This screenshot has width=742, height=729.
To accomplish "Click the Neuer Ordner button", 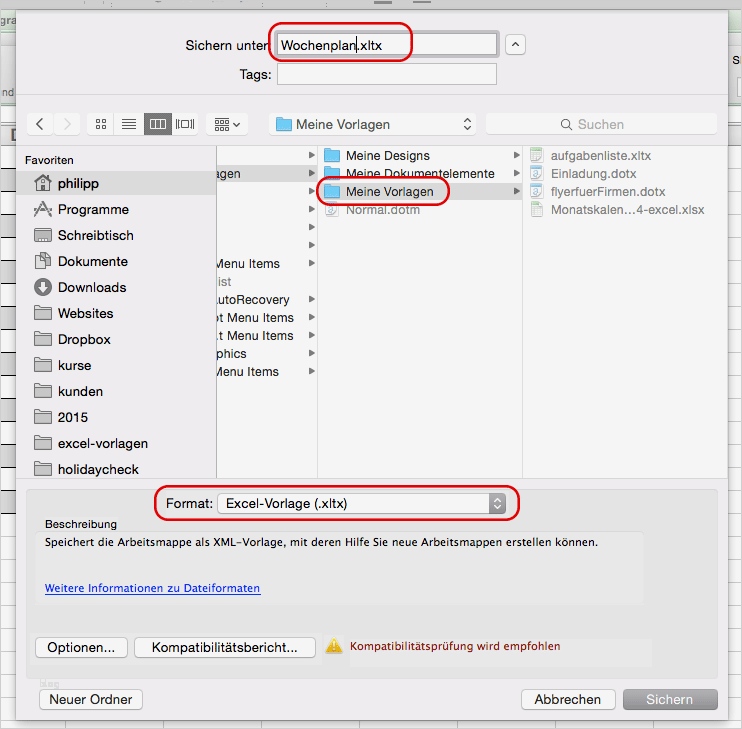I will pos(91,699).
